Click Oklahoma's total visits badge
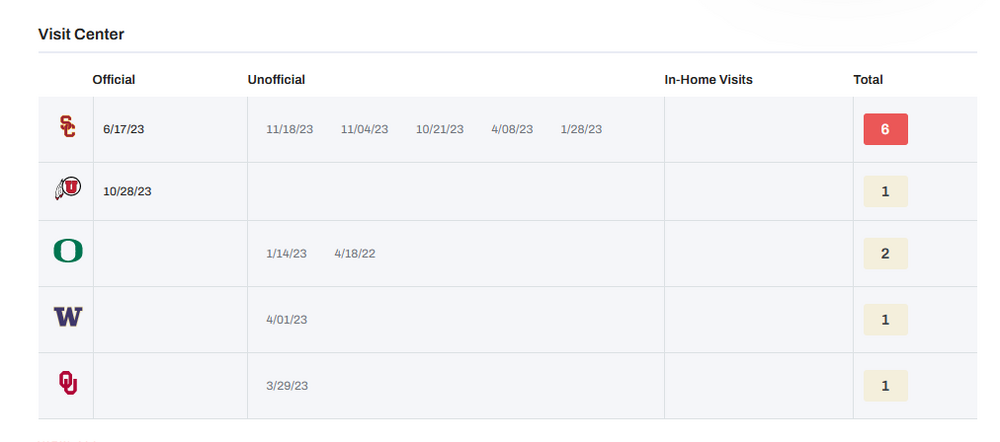Screen dimensions: 1000x442 coord(885,386)
